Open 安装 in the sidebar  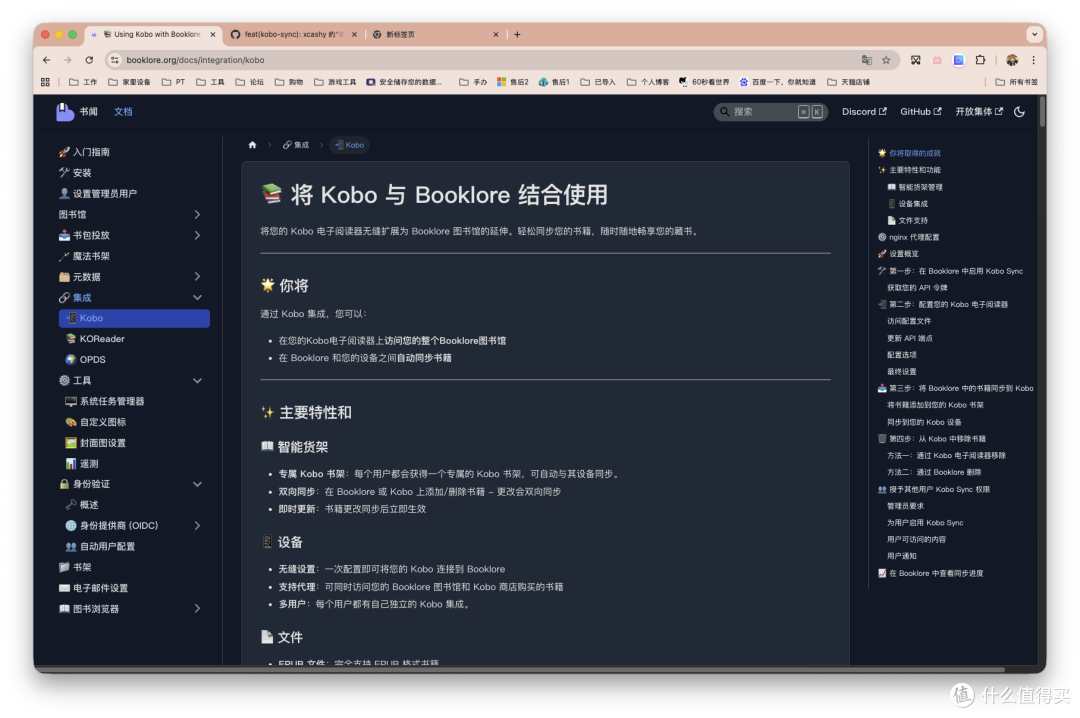(x=75, y=172)
